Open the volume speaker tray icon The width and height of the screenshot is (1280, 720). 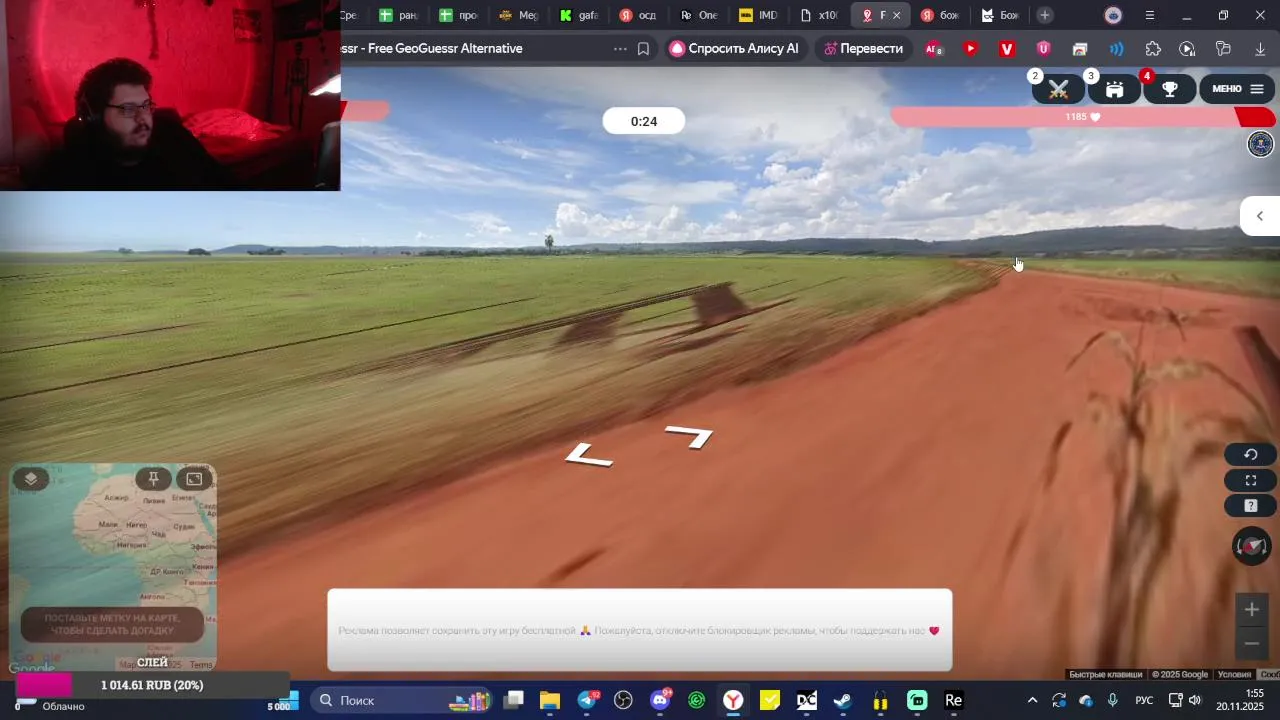(x=1194, y=700)
